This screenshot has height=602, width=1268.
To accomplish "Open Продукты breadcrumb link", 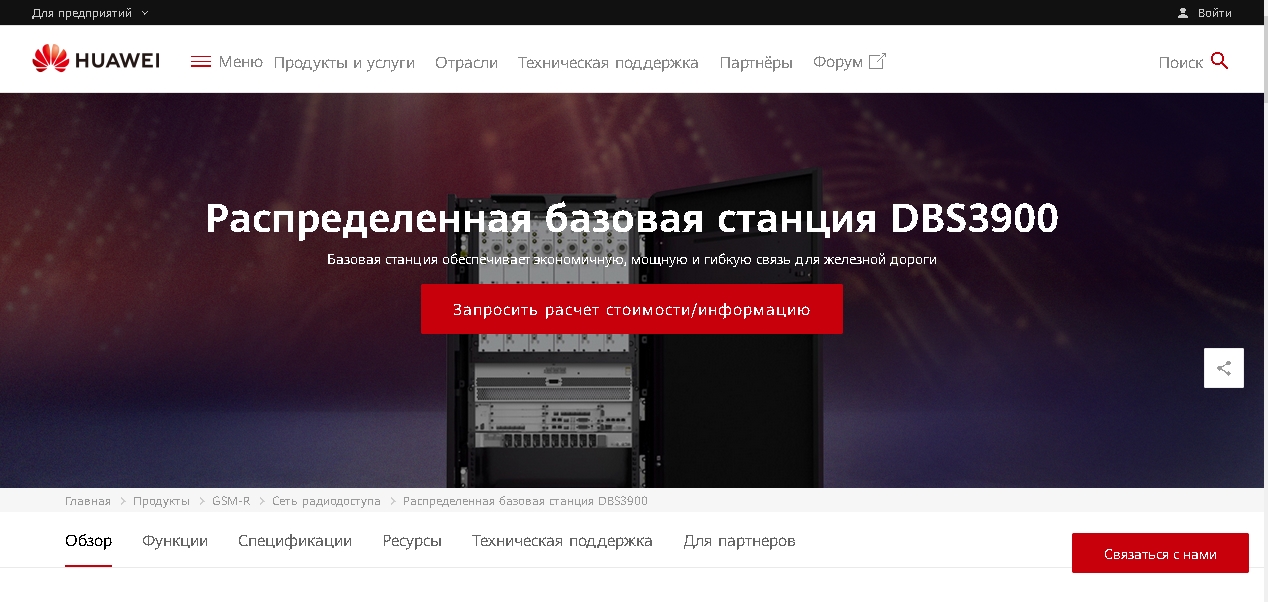I will click(161, 501).
